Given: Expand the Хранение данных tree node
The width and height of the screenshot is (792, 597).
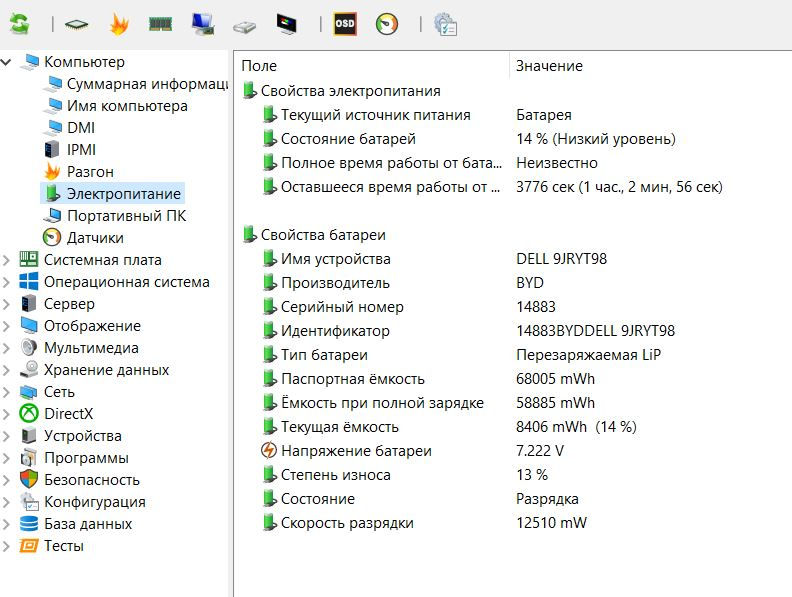Looking at the screenshot, I should click(x=8, y=370).
